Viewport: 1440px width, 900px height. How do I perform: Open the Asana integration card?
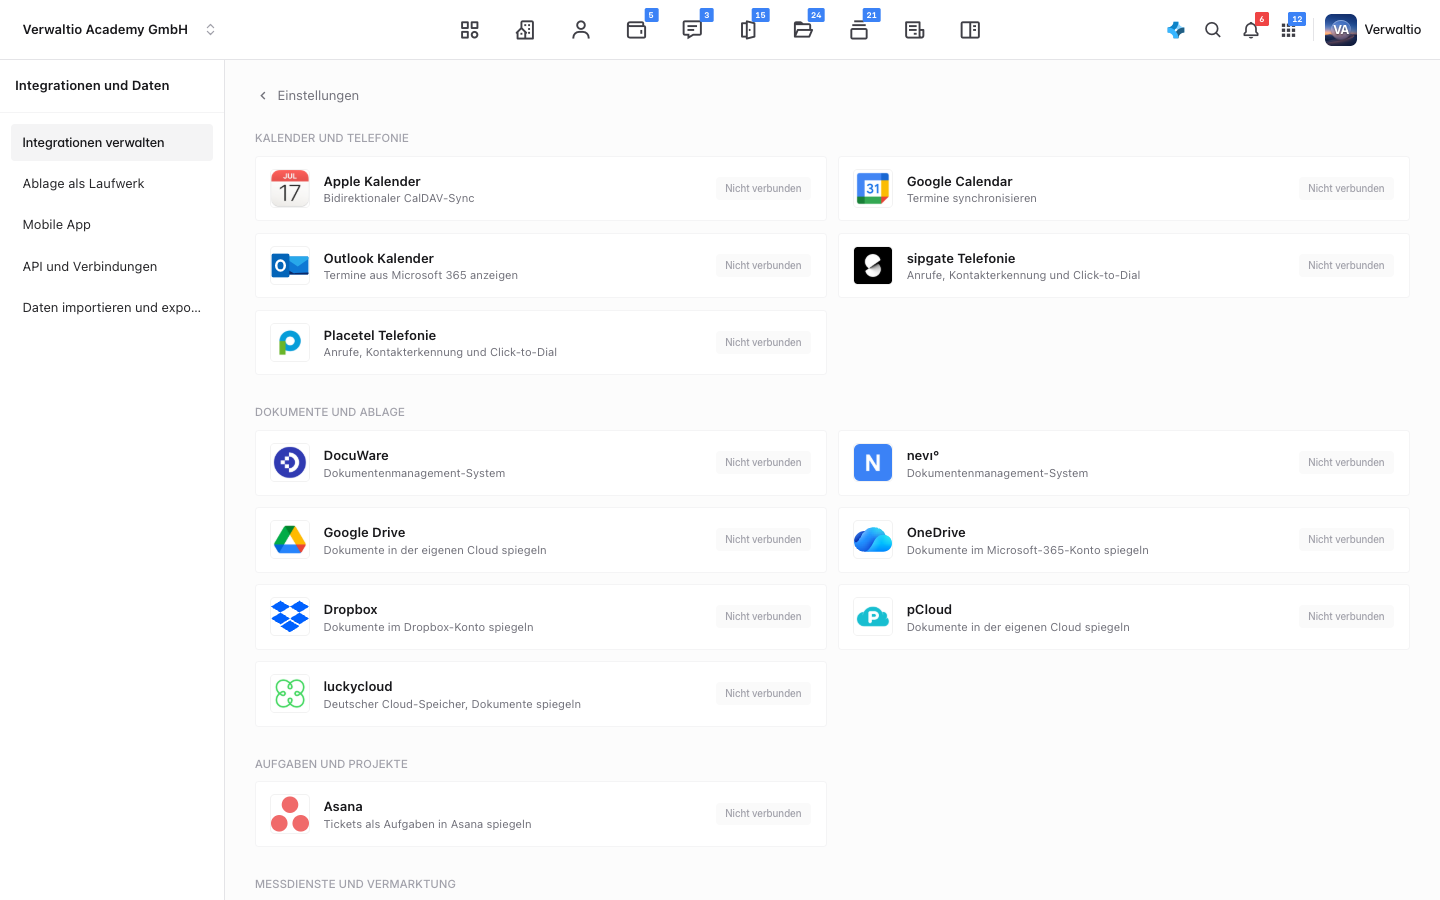[541, 814]
